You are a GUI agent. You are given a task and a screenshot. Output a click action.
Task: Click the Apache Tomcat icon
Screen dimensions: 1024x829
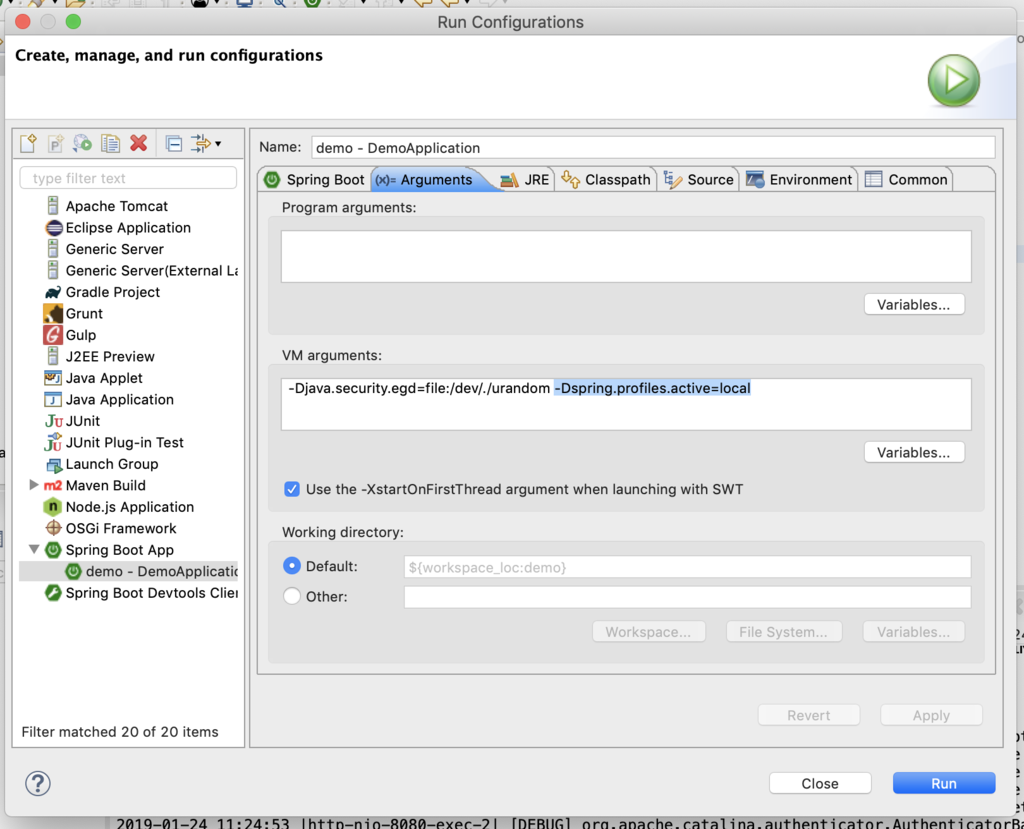click(53, 206)
